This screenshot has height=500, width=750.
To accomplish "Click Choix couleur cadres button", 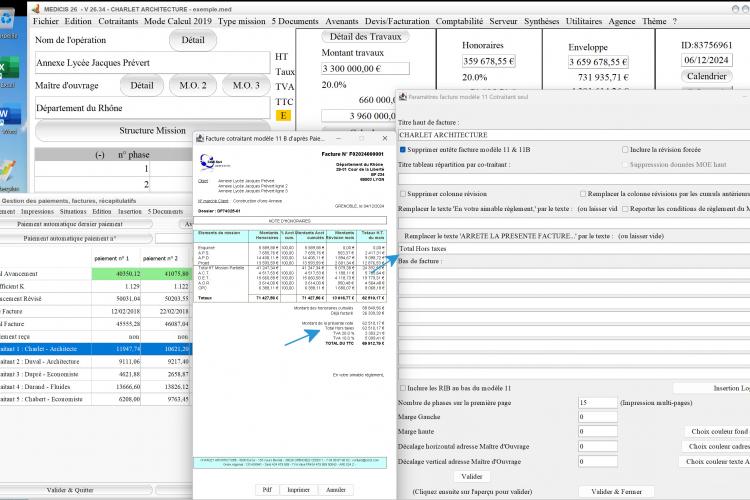I will pos(717,446).
